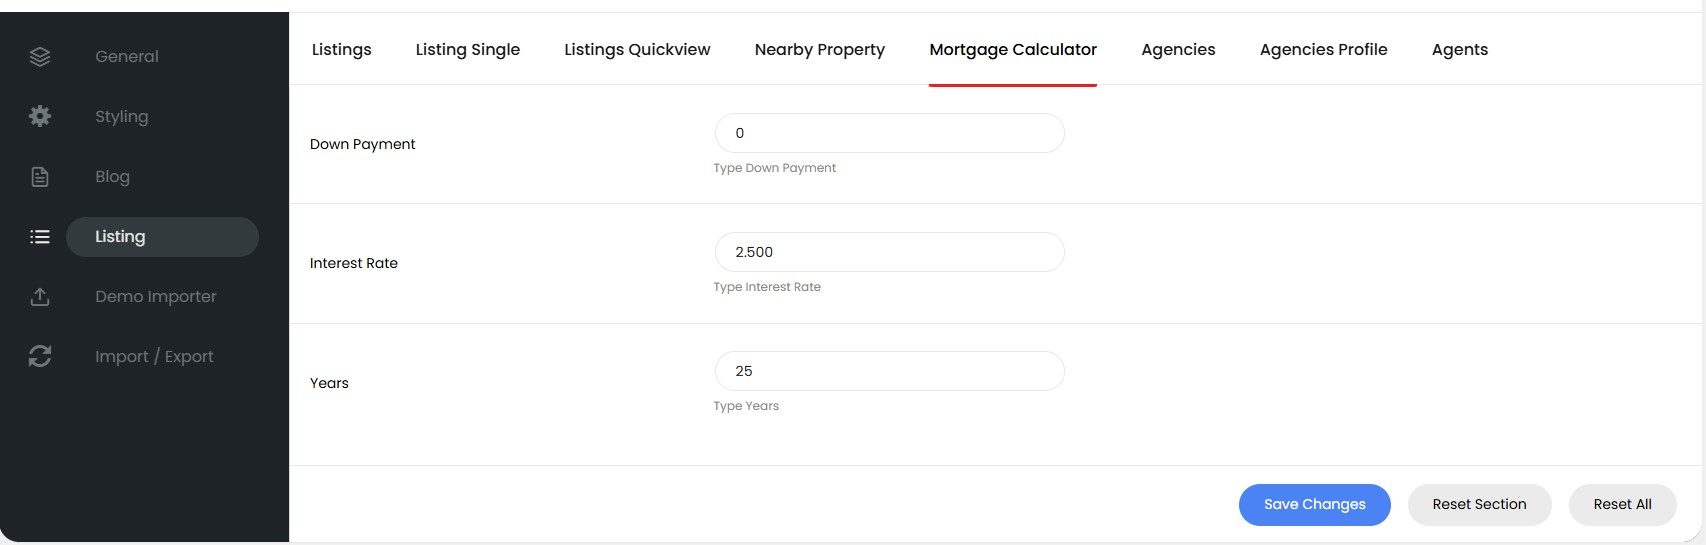This screenshot has width=1706, height=545.
Task: Open the Listings Quickview tab
Action: coord(637,50)
